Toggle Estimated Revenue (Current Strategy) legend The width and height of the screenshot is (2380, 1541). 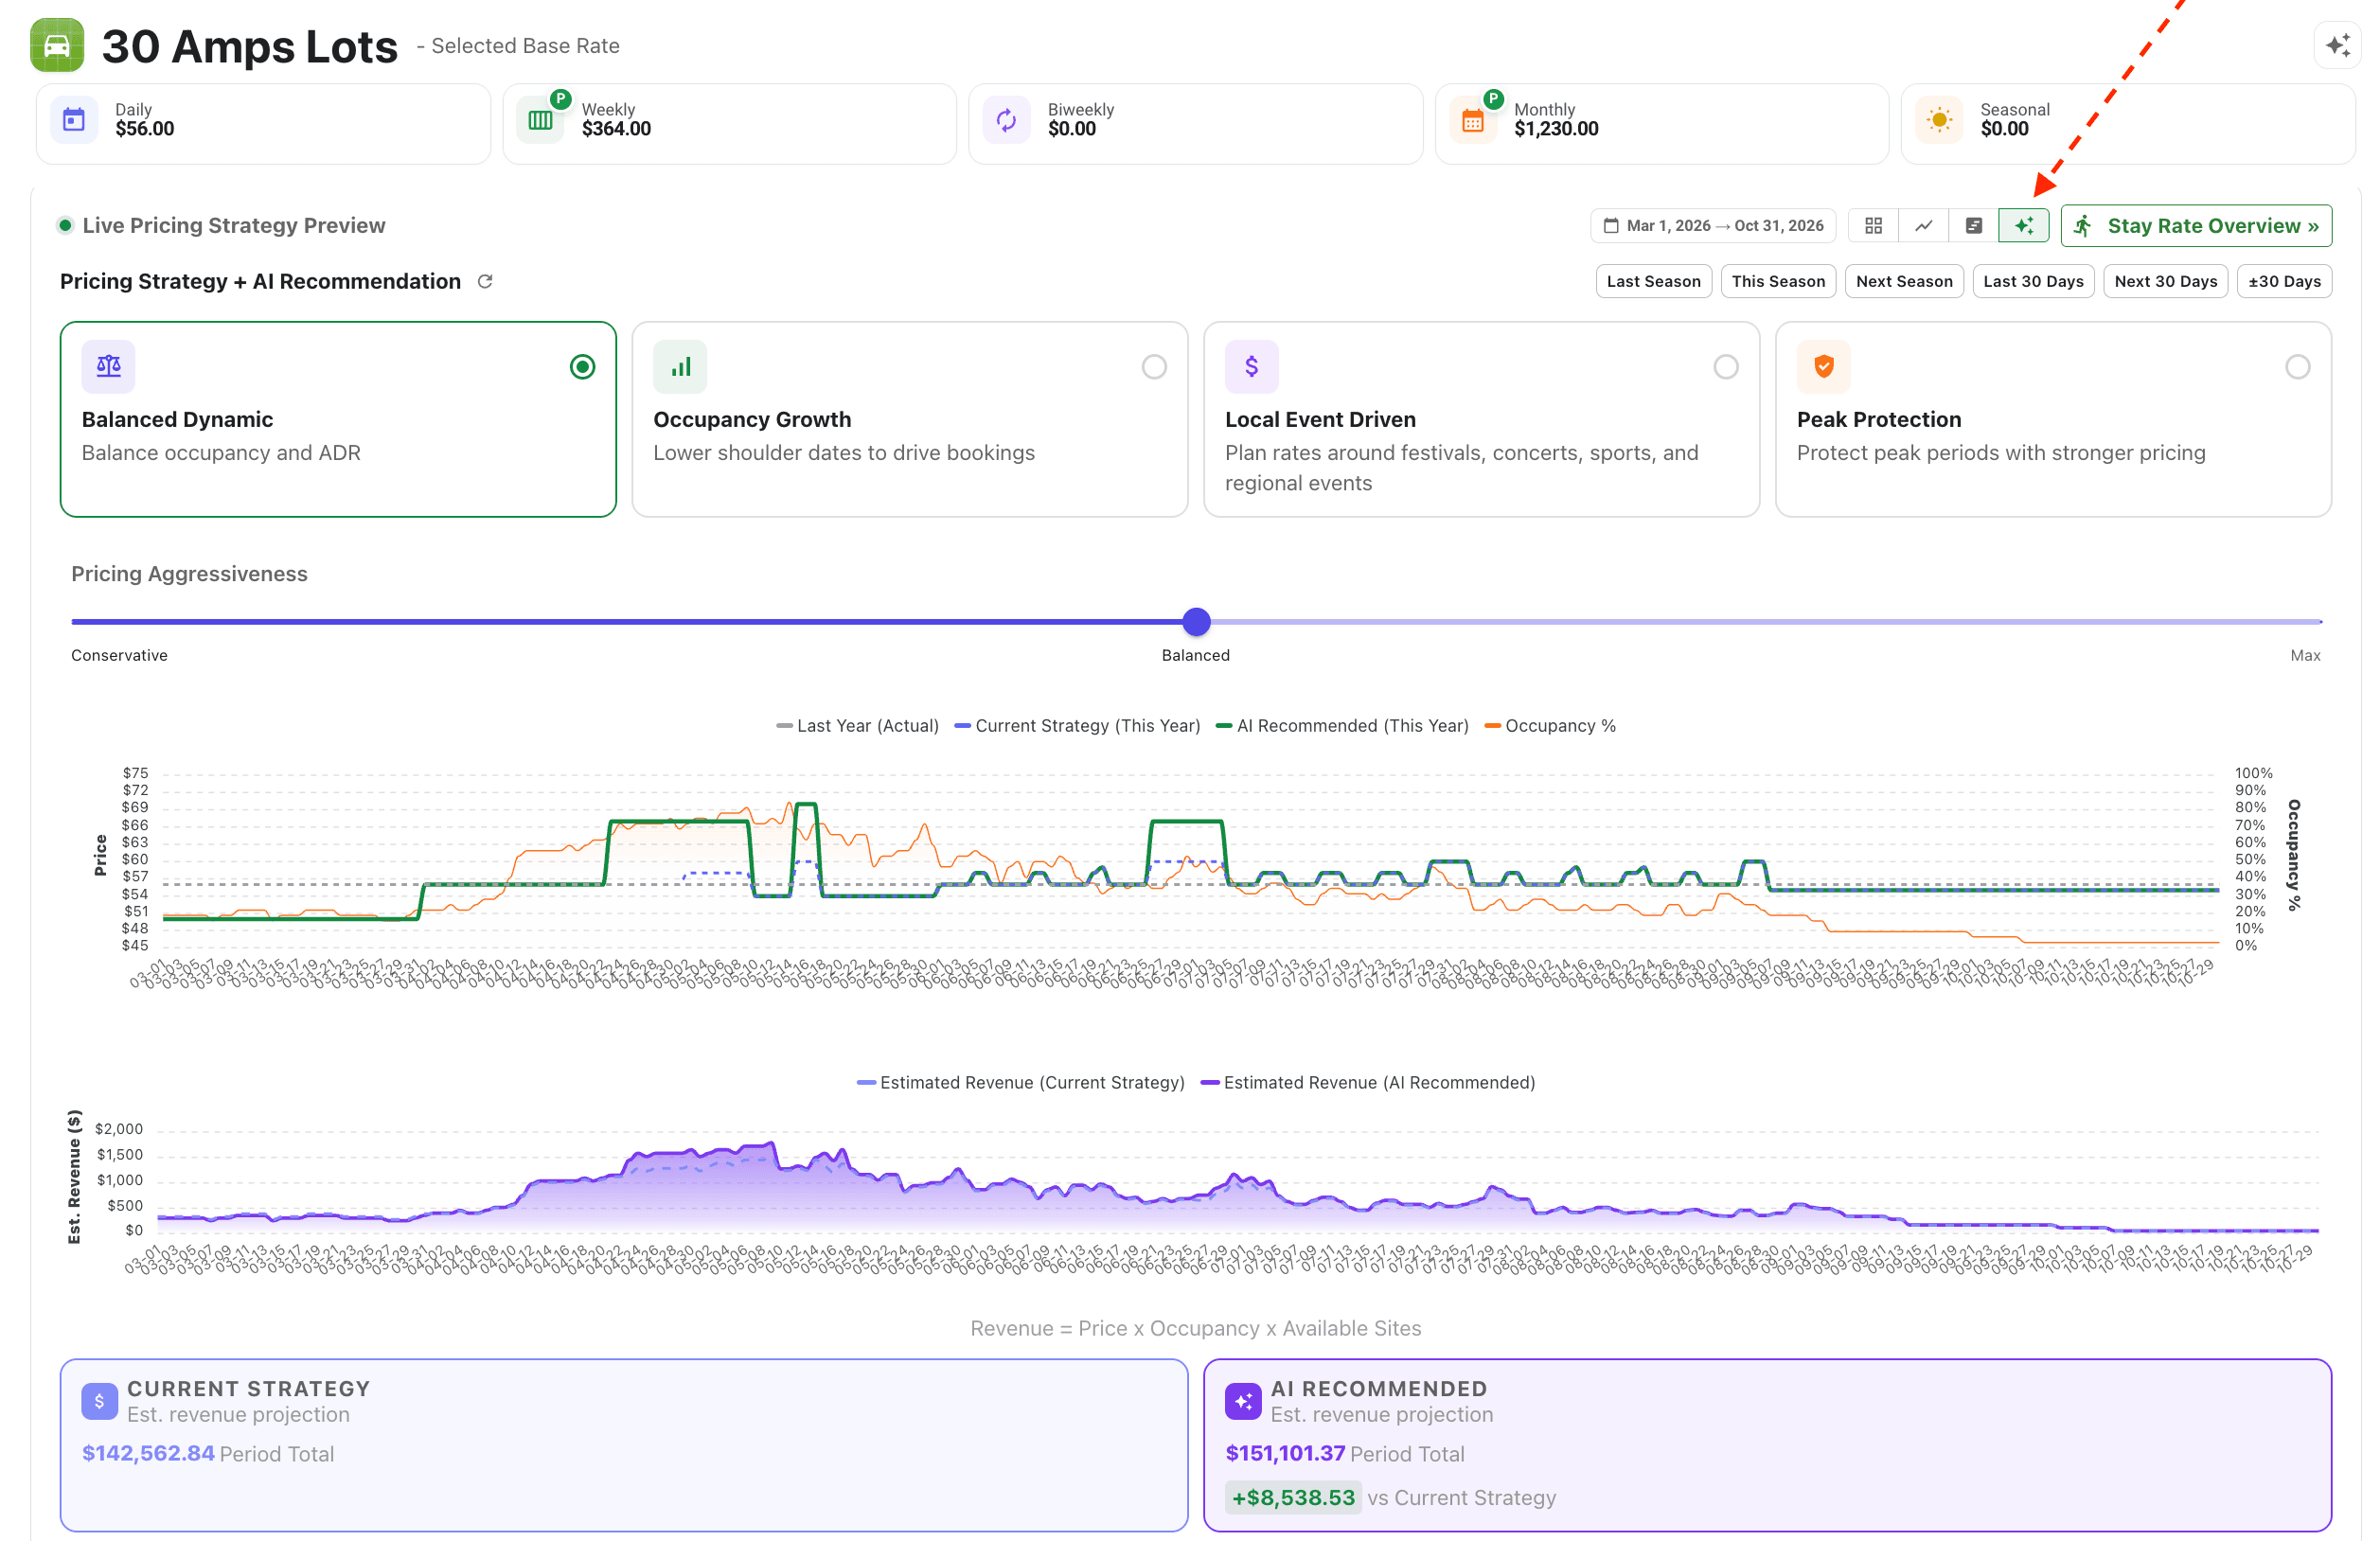1021,1083
